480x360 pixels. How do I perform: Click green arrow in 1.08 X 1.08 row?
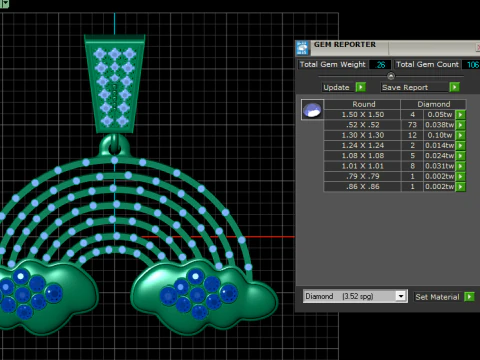pos(460,156)
